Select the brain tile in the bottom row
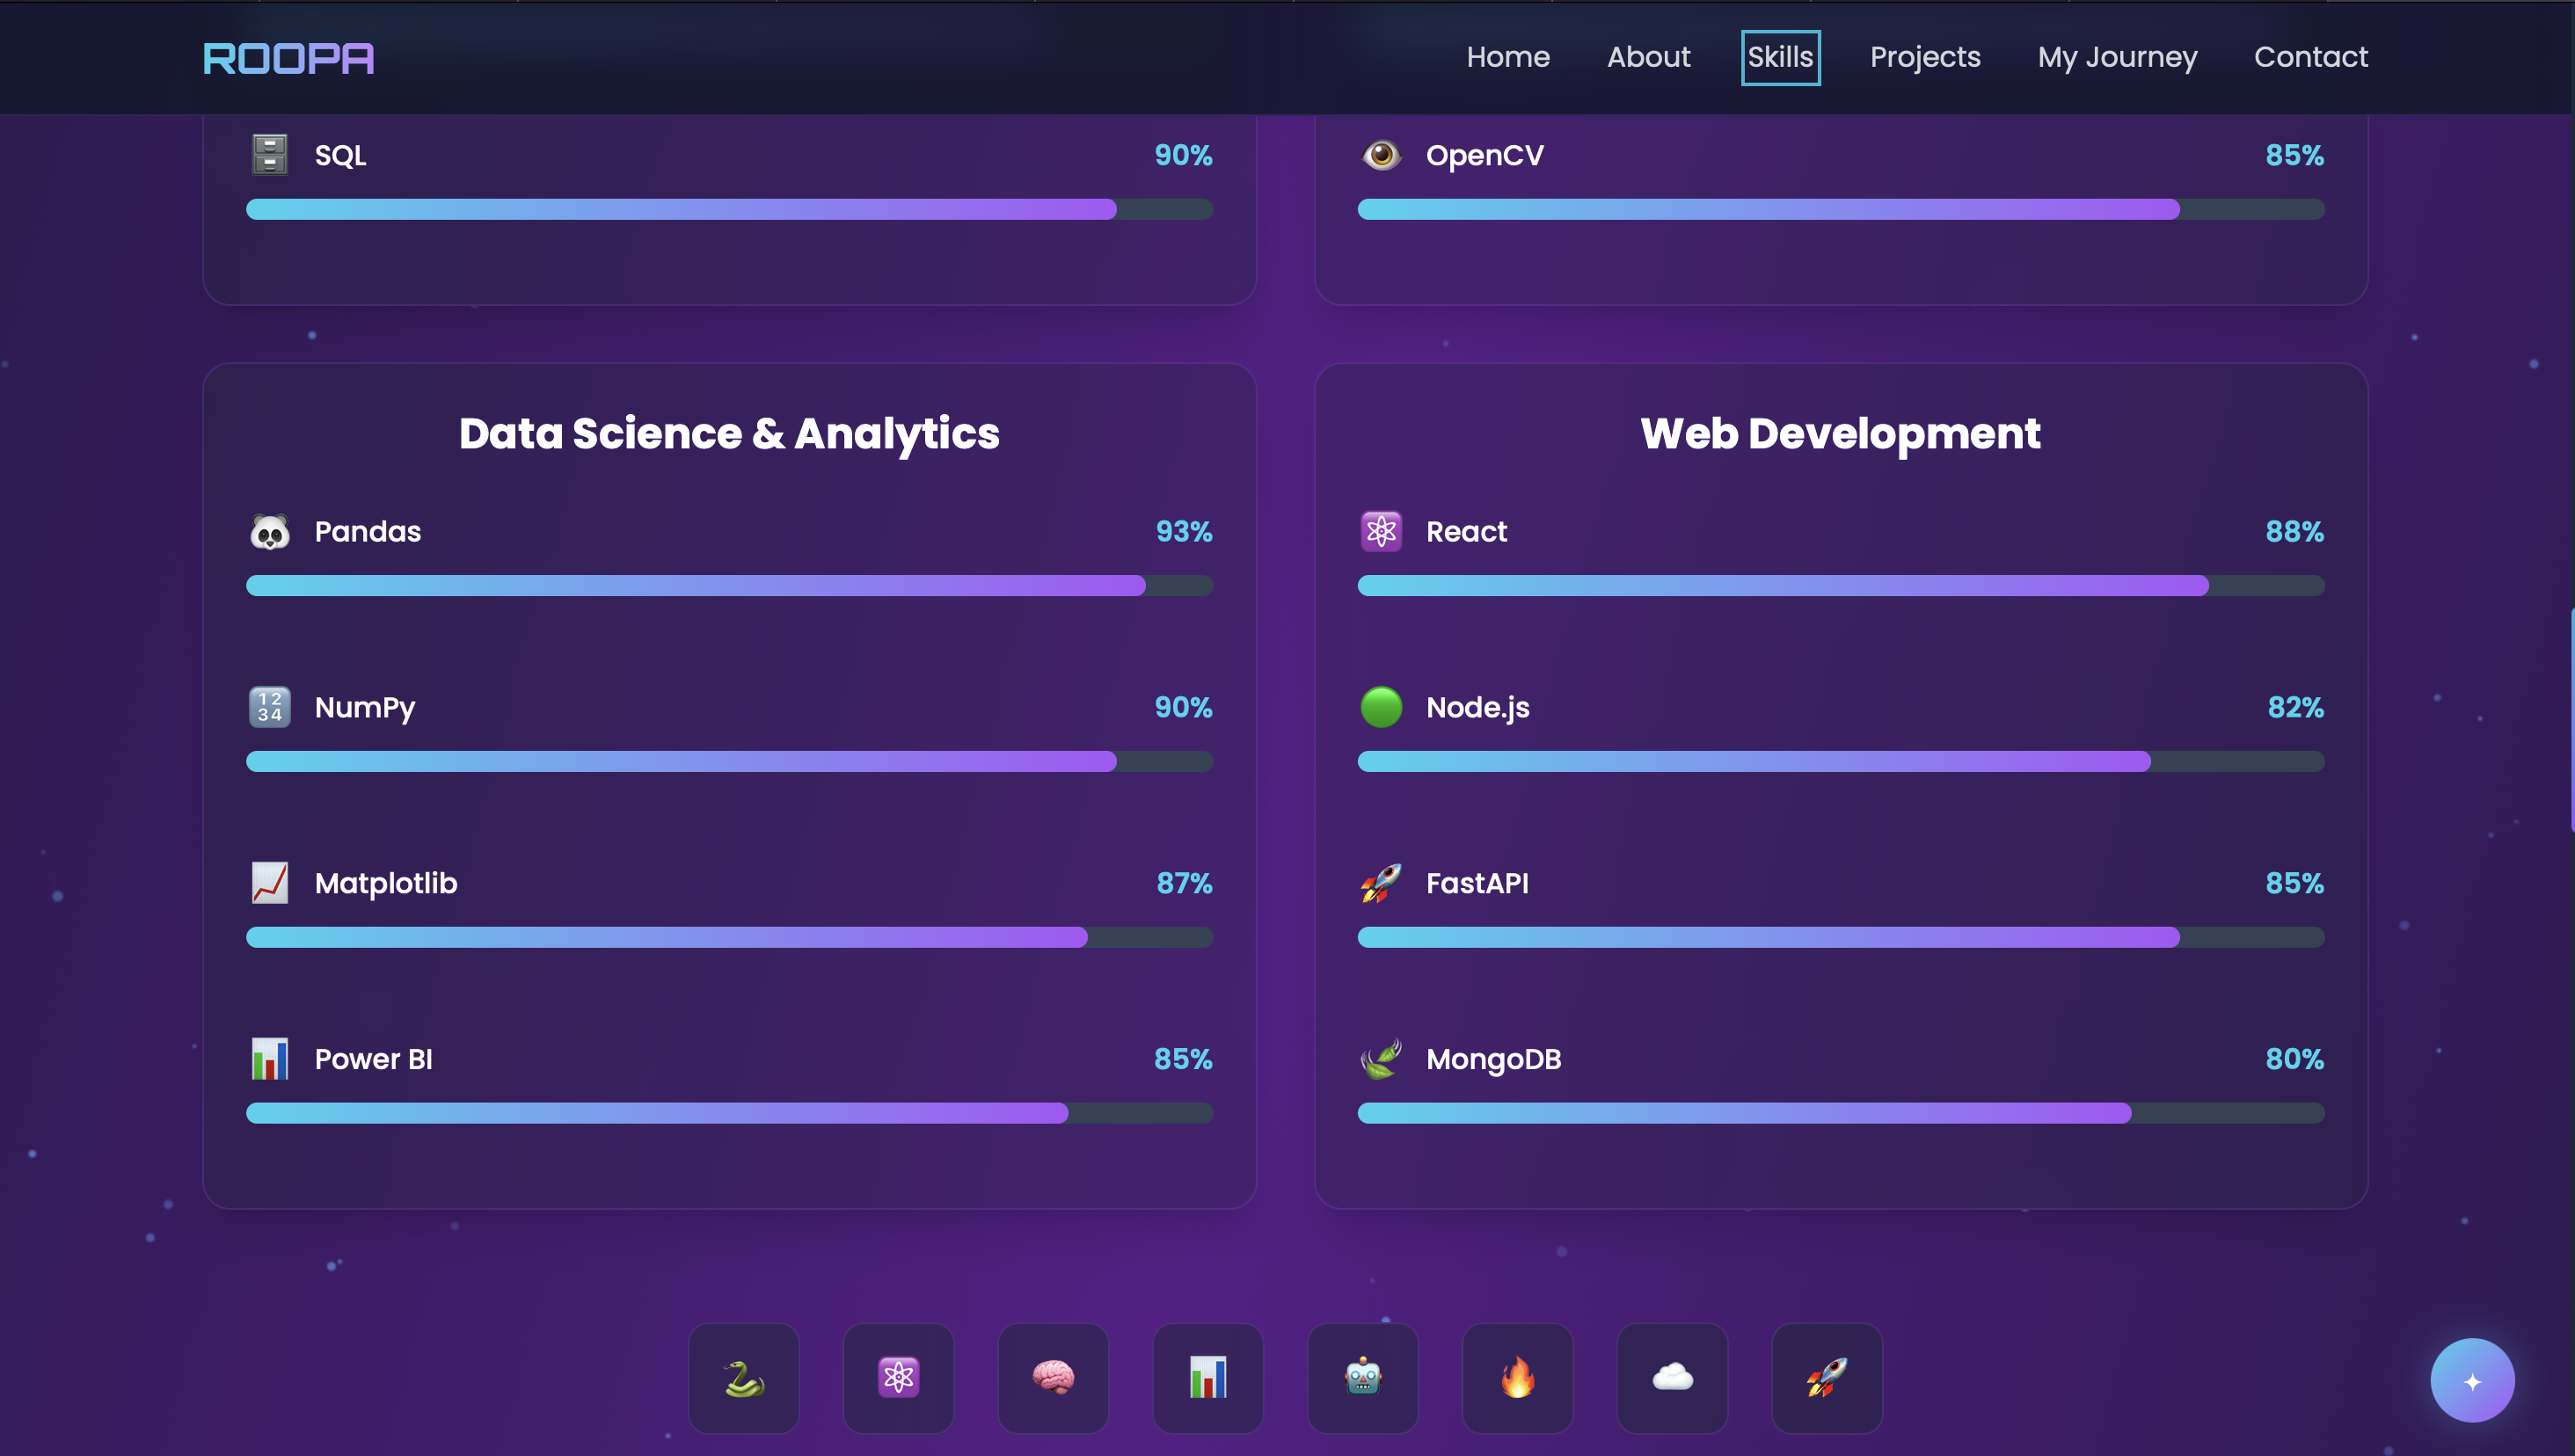The height and width of the screenshot is (1456, 2575). tap(1053, 1378)
